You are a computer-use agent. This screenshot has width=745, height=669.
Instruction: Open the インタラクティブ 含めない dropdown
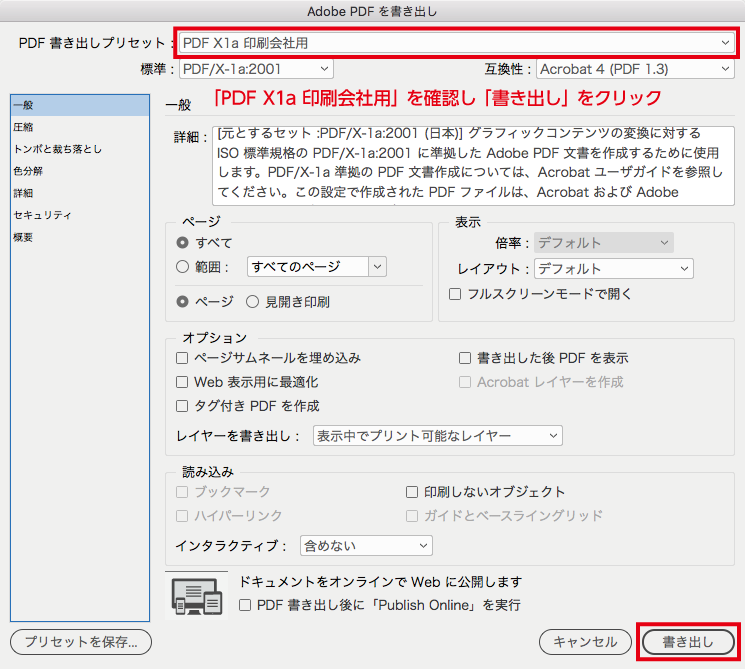(x=366, y=545)
